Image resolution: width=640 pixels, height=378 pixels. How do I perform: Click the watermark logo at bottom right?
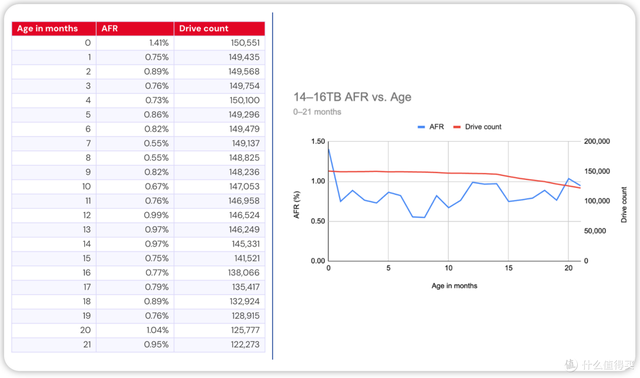point(571,364)
